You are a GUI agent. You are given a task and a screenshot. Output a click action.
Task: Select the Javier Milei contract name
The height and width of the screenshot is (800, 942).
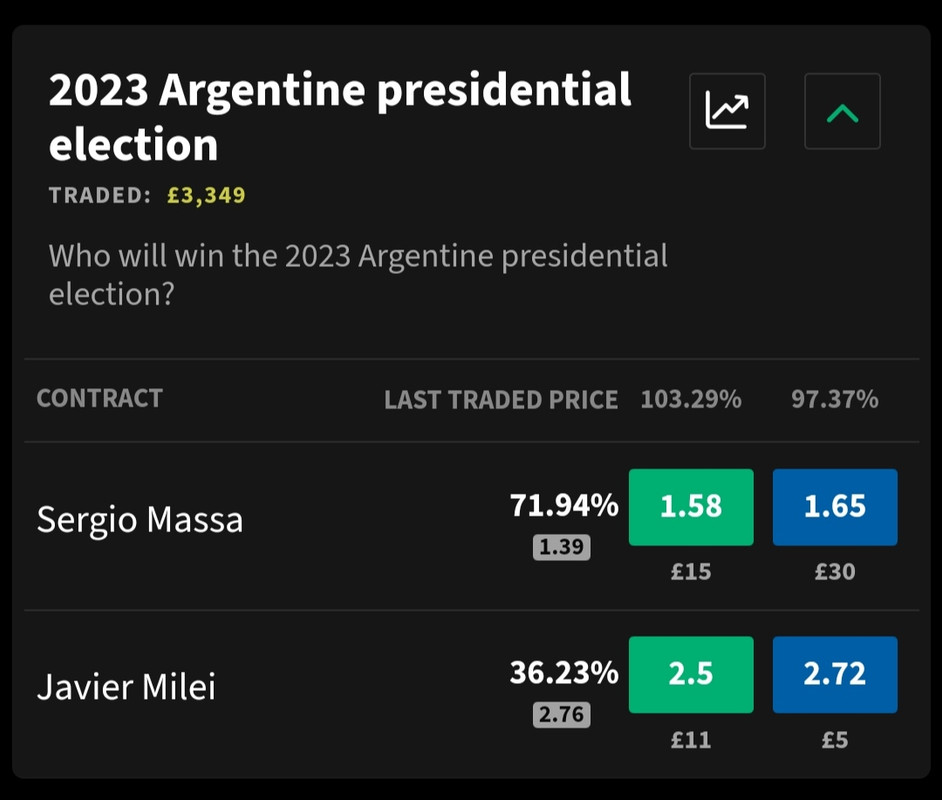126,686
